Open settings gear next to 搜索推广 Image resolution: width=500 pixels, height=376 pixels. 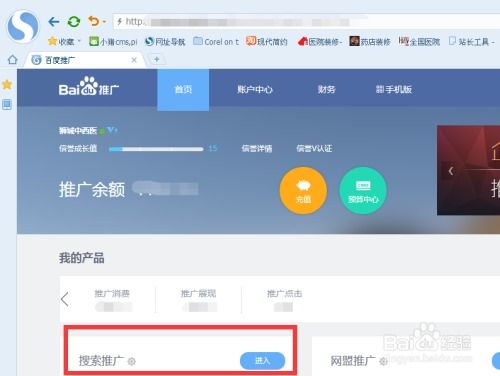132,361
